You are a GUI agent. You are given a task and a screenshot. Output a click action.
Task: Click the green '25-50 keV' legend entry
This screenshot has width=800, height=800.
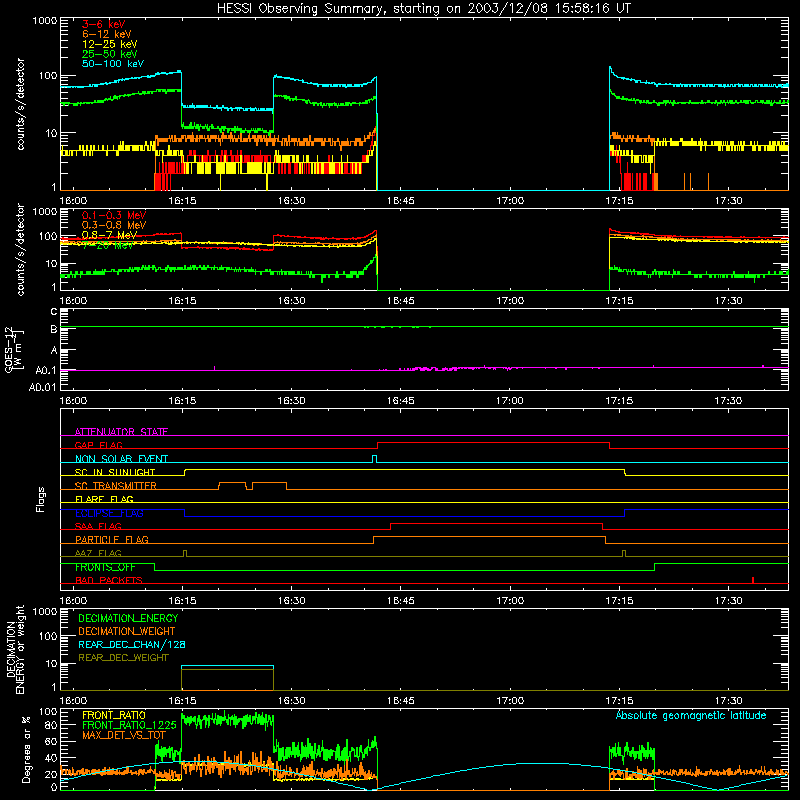click(x=109, y=54)
